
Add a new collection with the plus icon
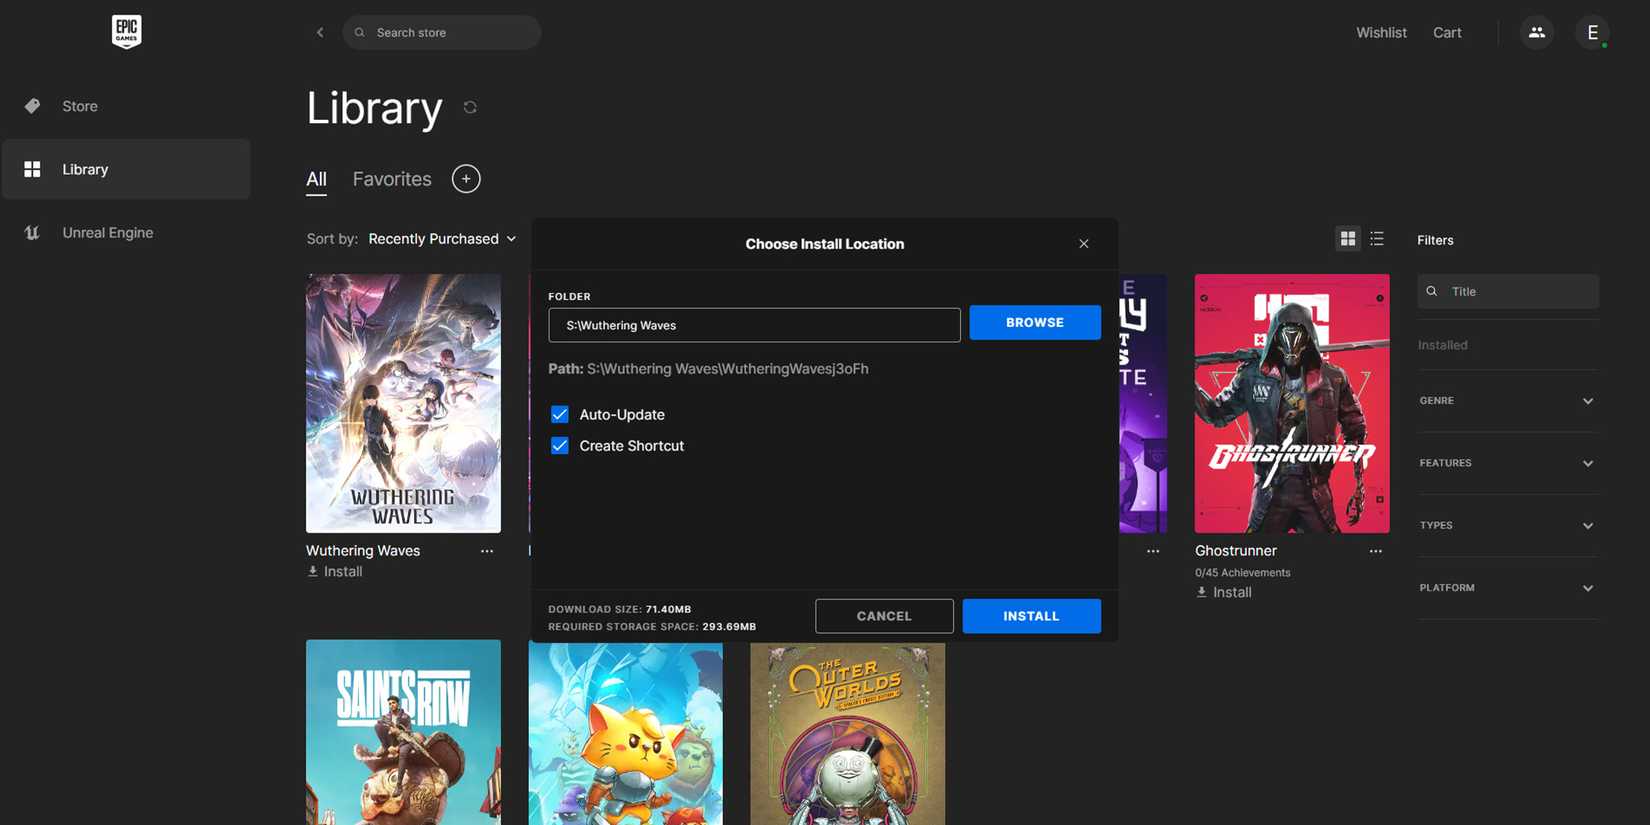(x=466, y=179)
